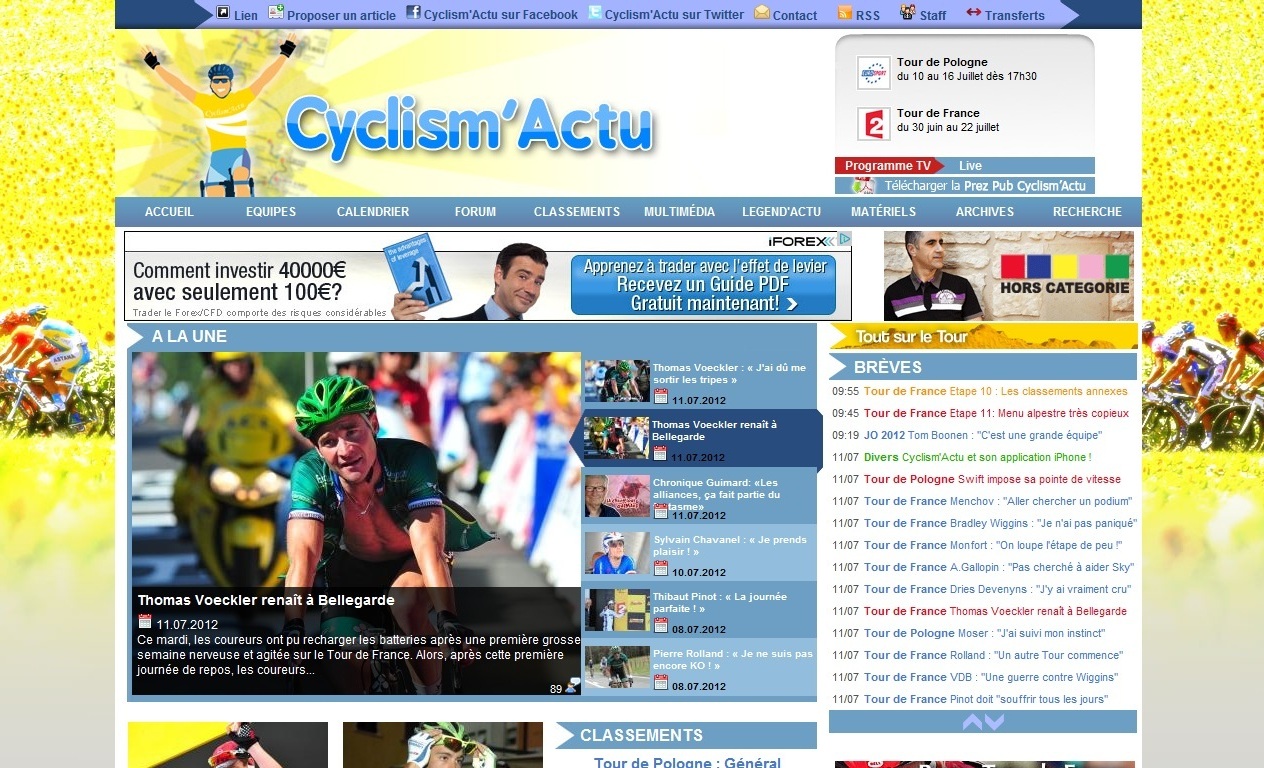Open the MULTIMÉDIA navigation menu
The width and height of the screenshot is (1264, 768).
[679, 212]
